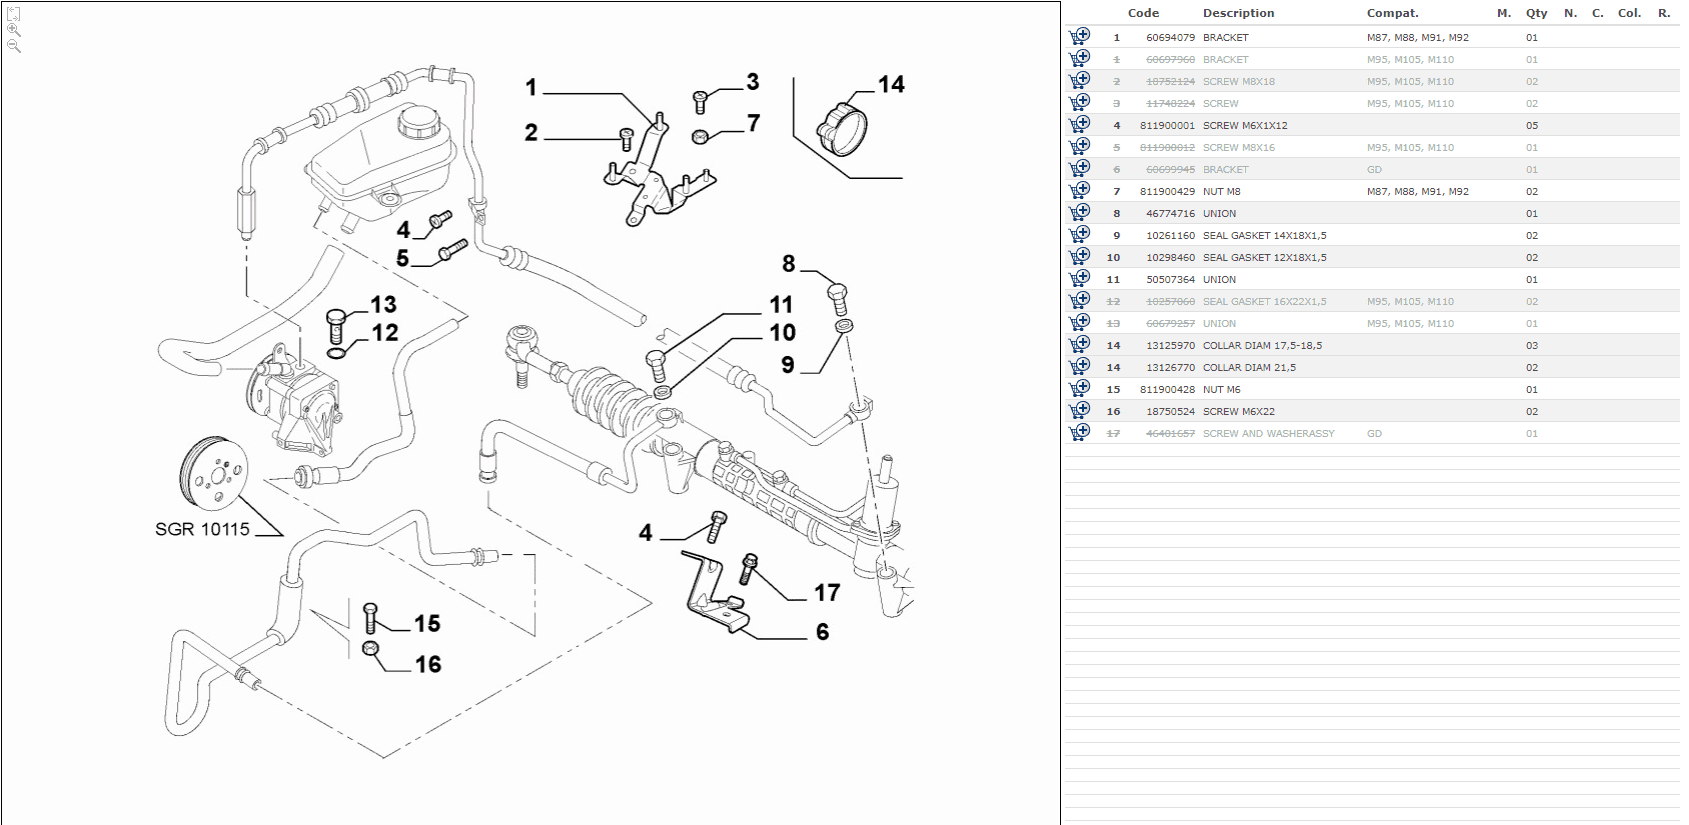Add COLLAR DIAM 17,5-18,5 to cart
The image size is (1689, 825).
(1080, 345)
